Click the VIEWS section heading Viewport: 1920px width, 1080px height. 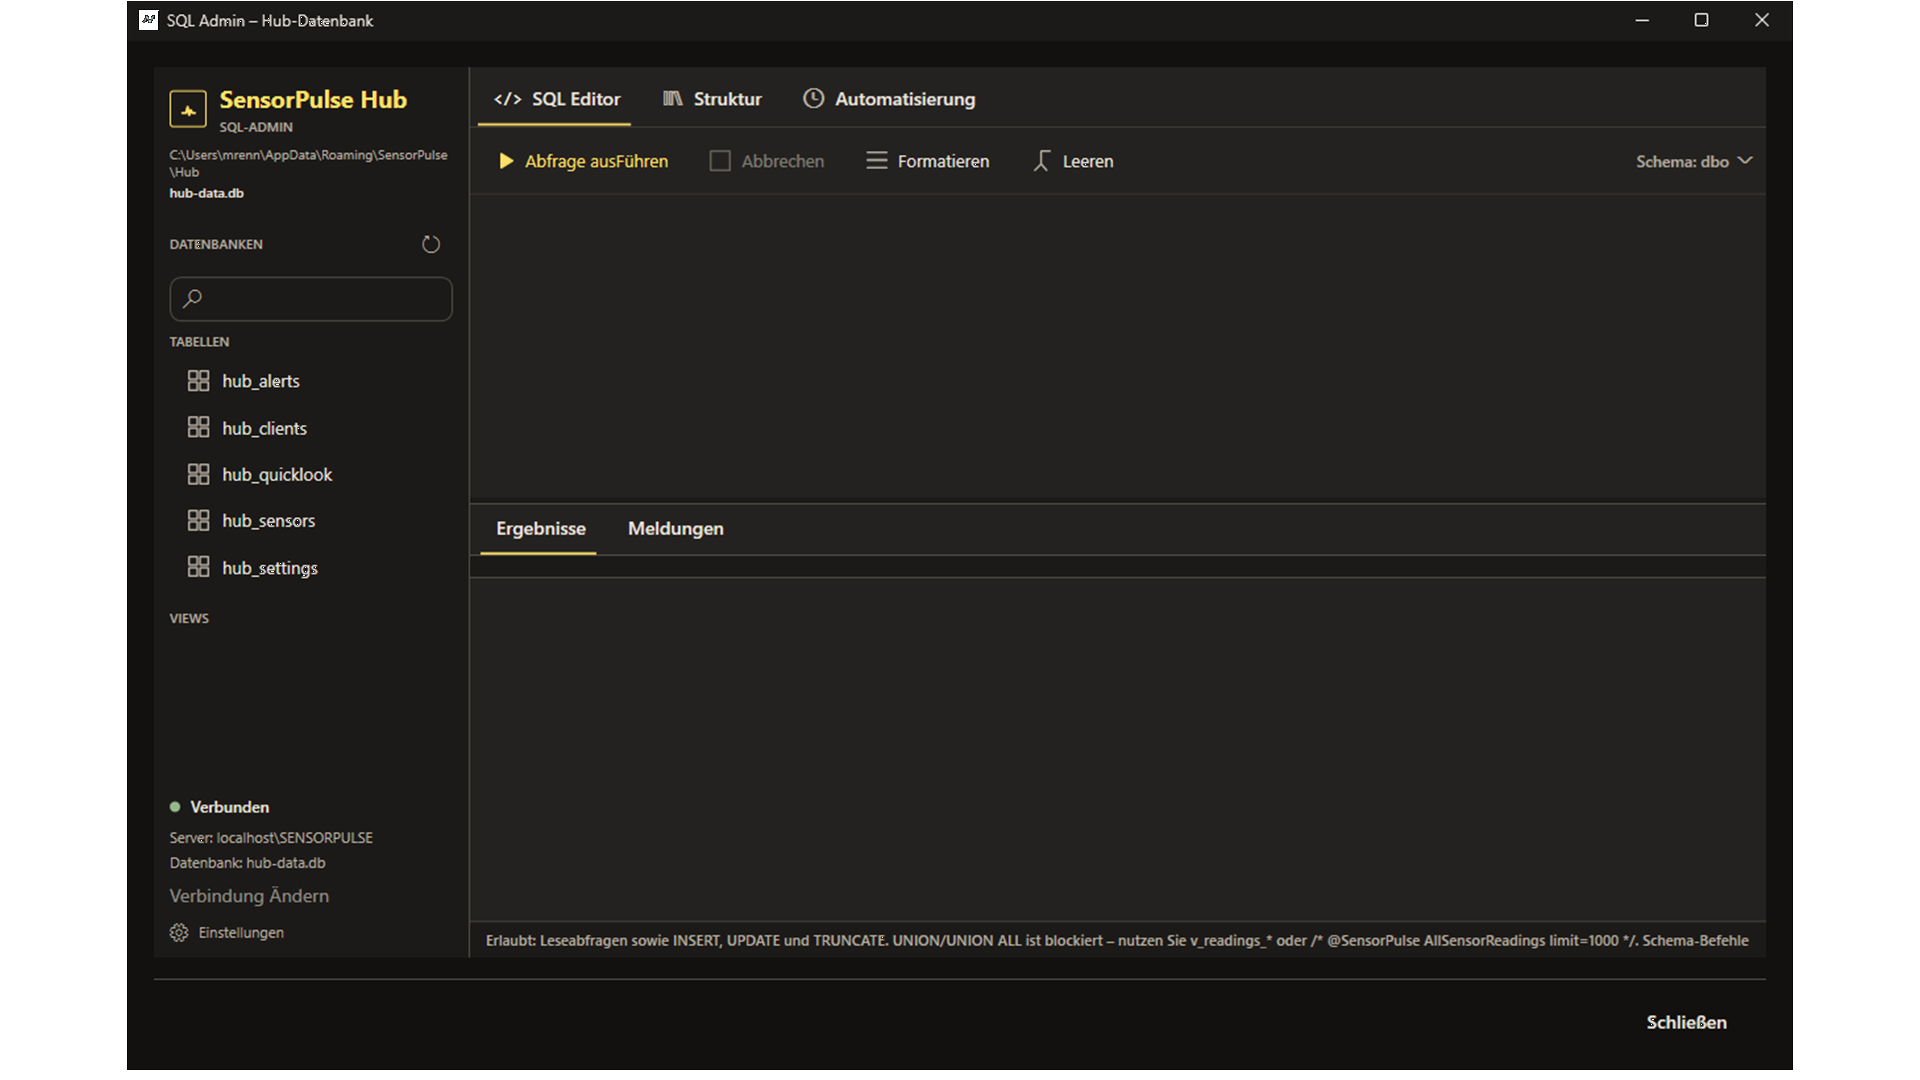click(189, 618)
